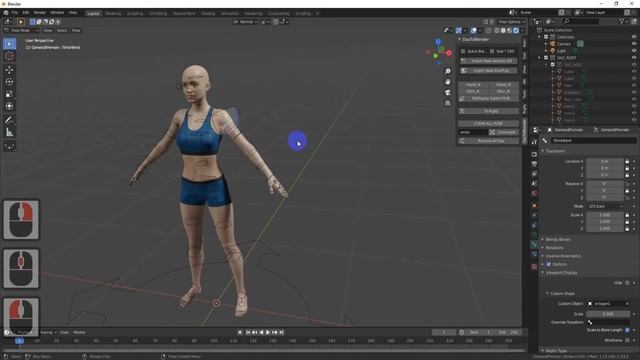The height and width of the screenshot is (360, 640).
Task: Switch to the Modeling workspace tab
Action: [x=113, y=13]
